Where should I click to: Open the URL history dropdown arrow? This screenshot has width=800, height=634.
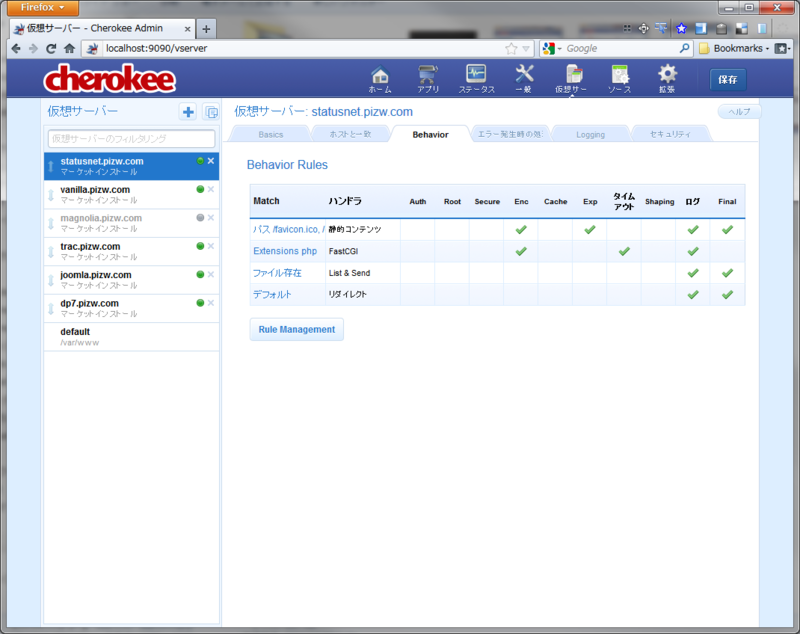click(x=526, y=49)
